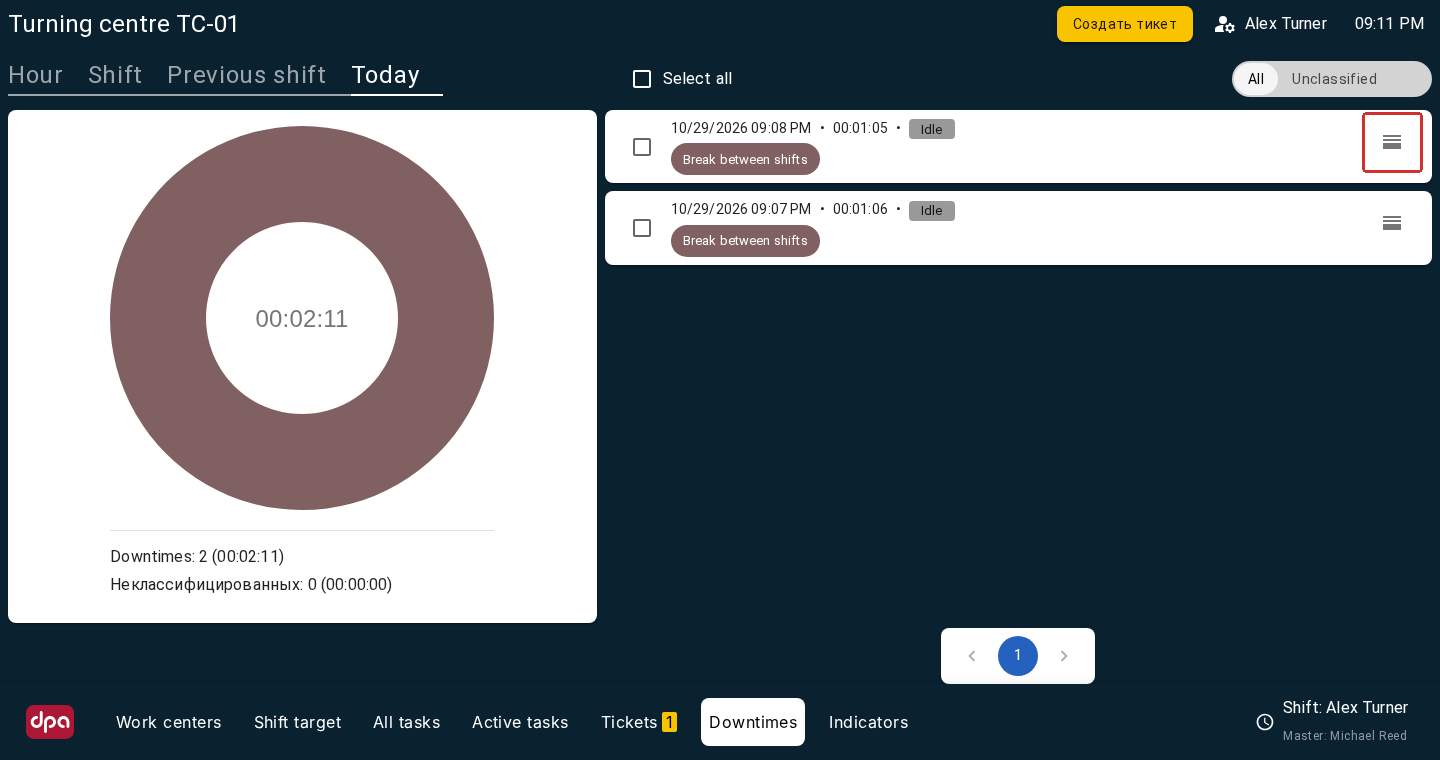Open menu icon for 09:07 PM downtime

[x=1392, y=223]
